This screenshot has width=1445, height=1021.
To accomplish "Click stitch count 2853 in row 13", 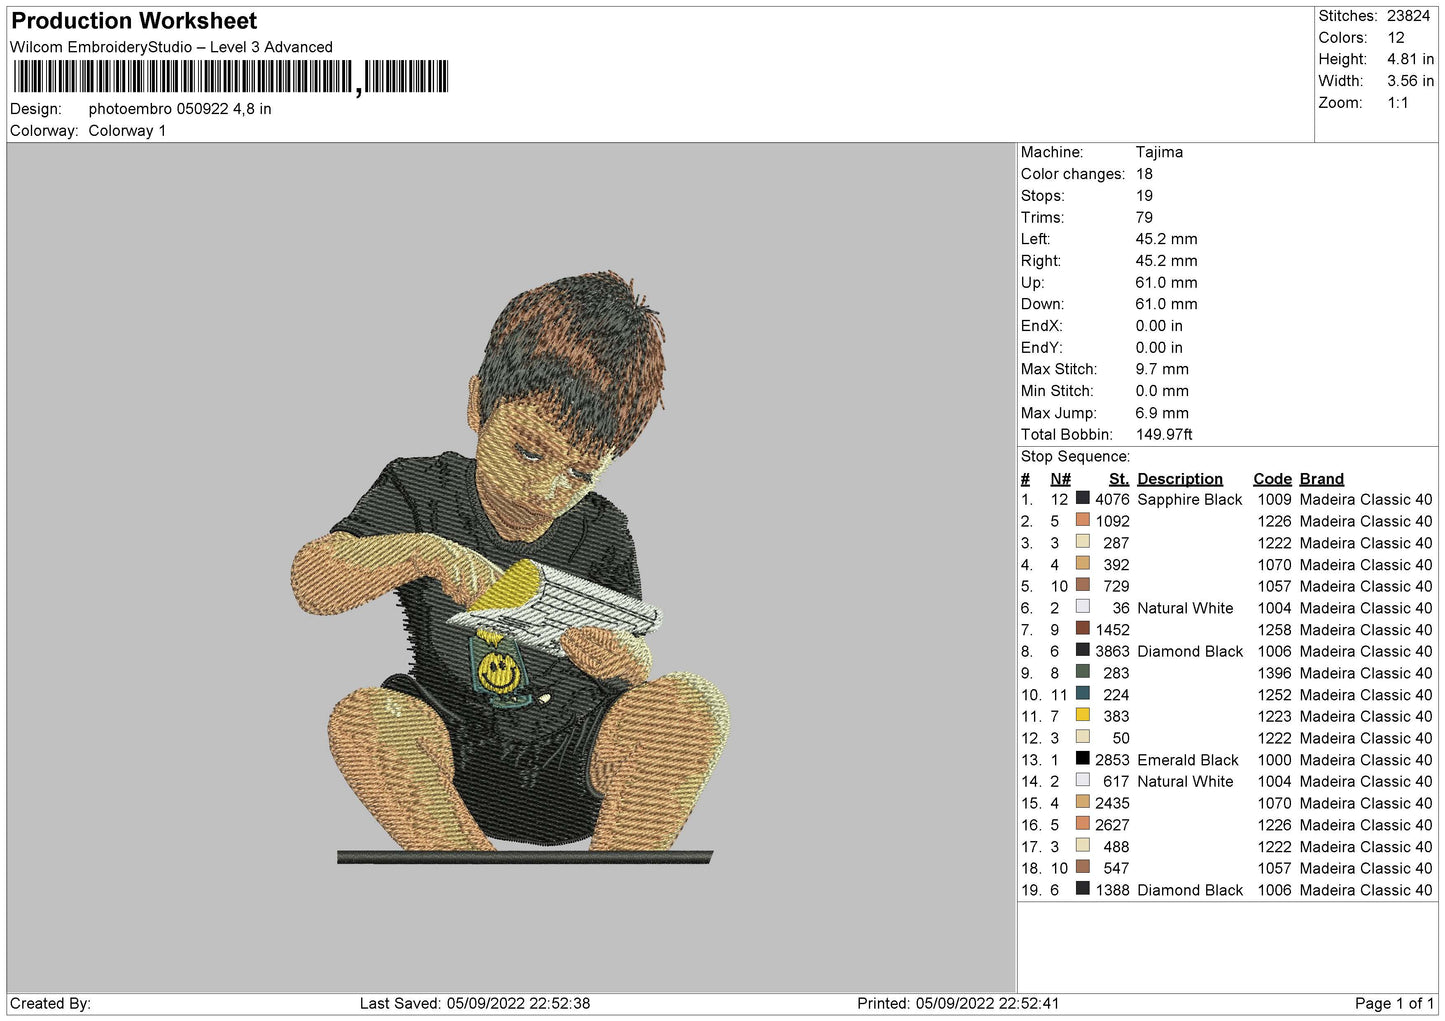I will 1112,760.
